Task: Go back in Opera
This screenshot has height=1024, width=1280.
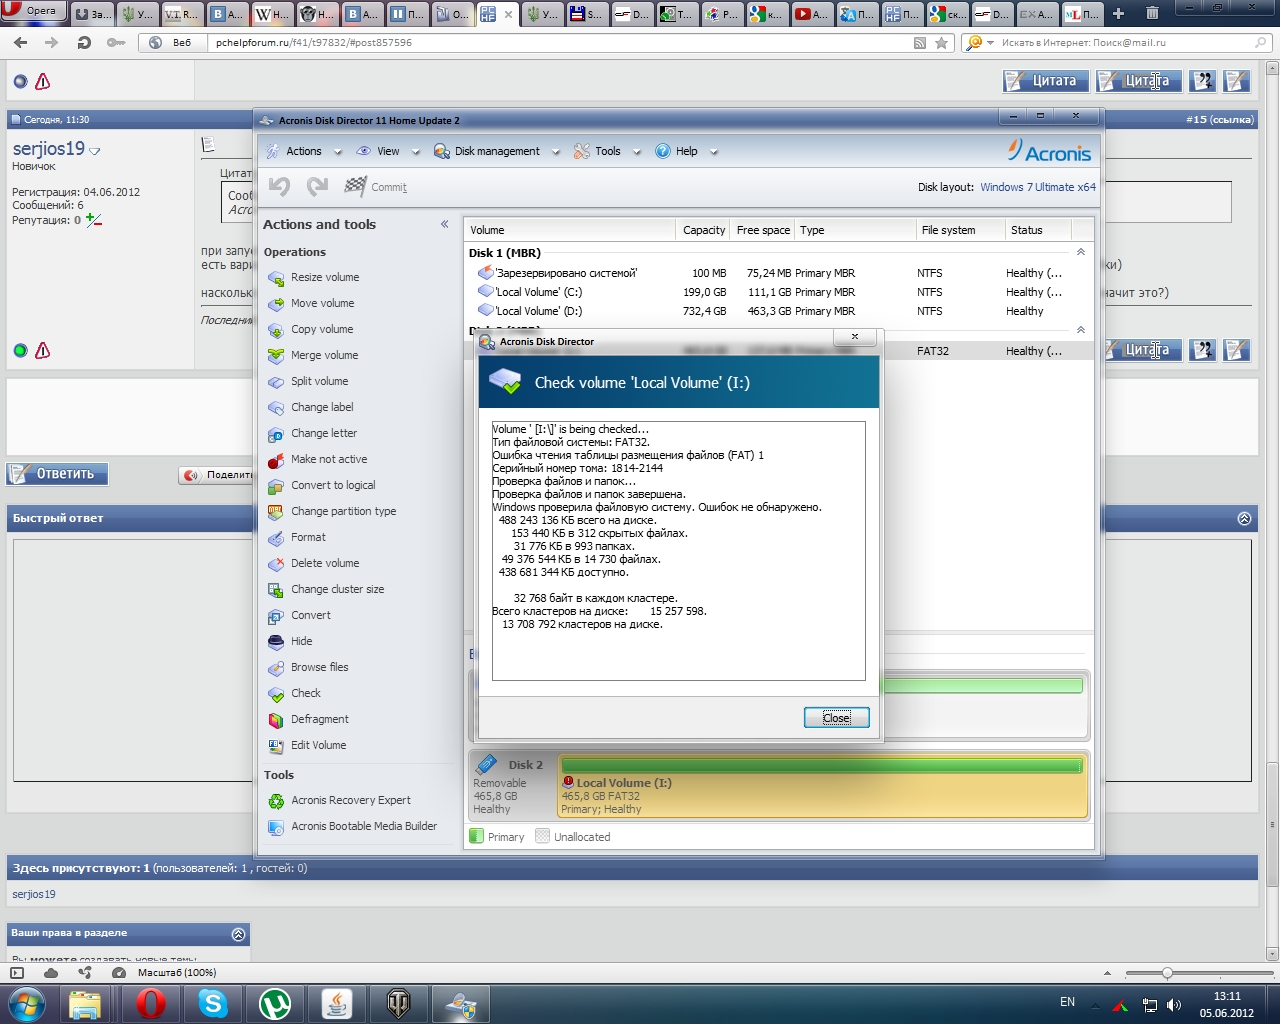Action: [x=21, y=43]
